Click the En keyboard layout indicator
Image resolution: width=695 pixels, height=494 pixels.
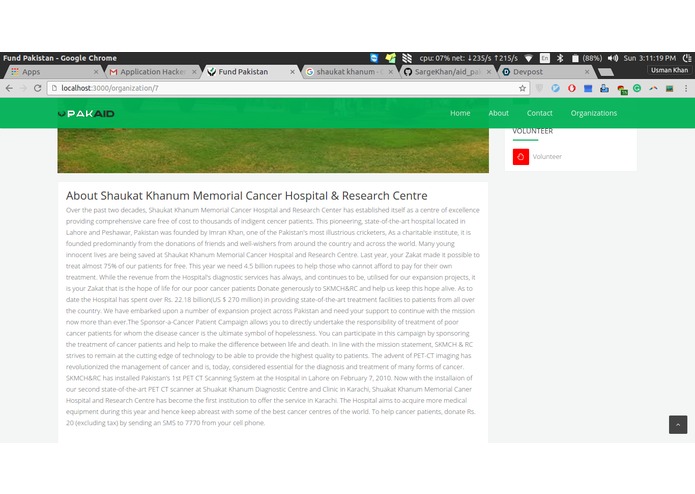[545, 58]
